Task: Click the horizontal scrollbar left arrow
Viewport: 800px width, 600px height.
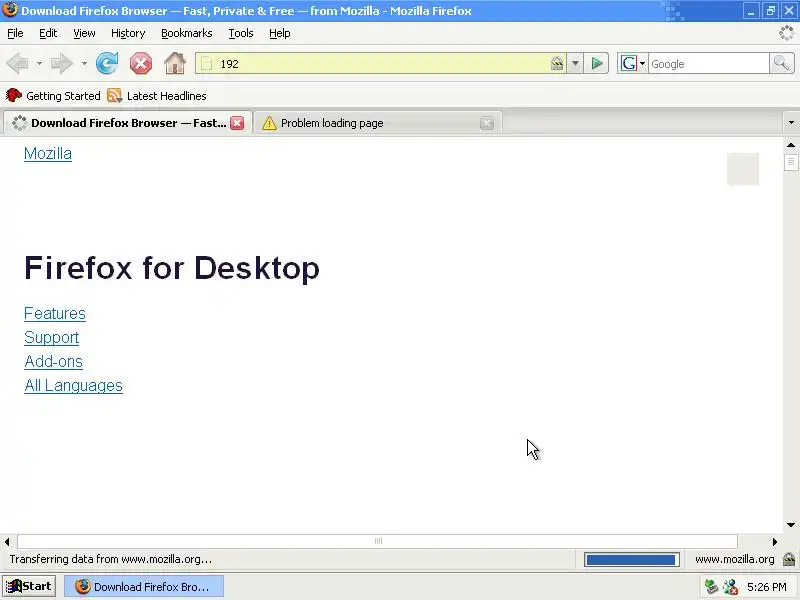Action: pos(7,541)
